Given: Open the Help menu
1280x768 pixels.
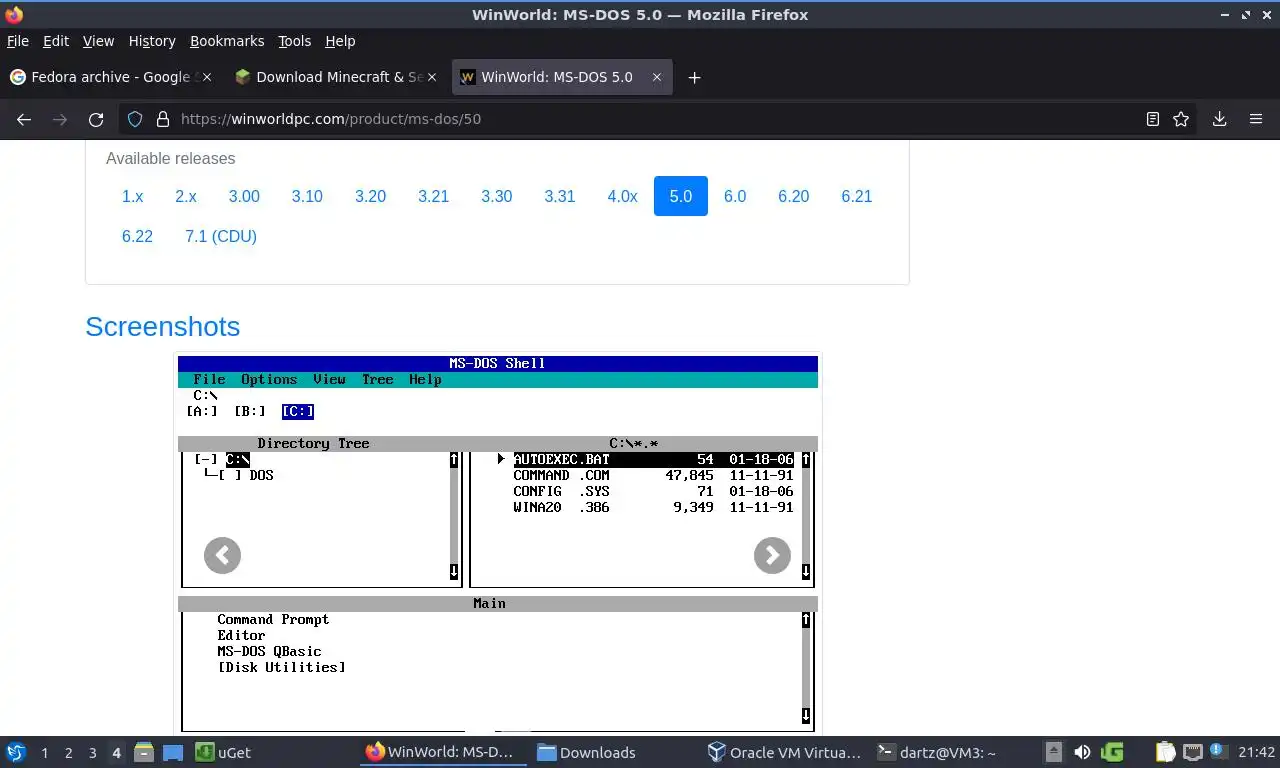Looking at the screenshot, I should point(340,41).
